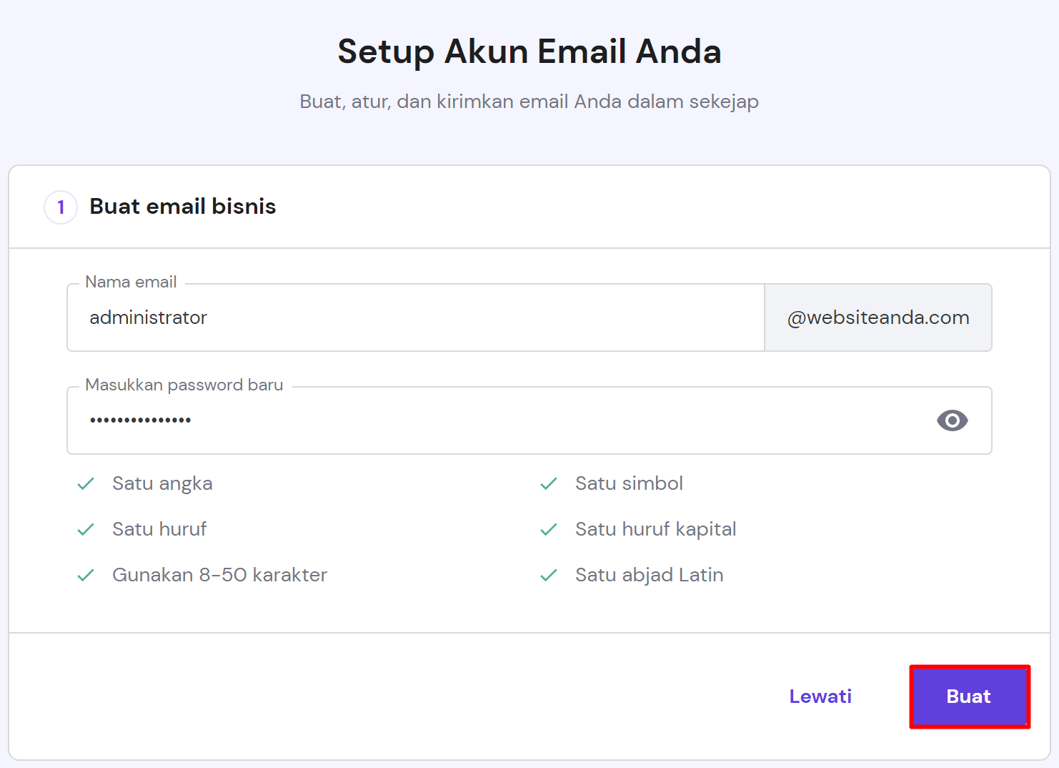The width and height of the screenshot is (1059, 768).
Task: Click the green checkmark beside Satu angka
Action: click(x=86, y=484)
